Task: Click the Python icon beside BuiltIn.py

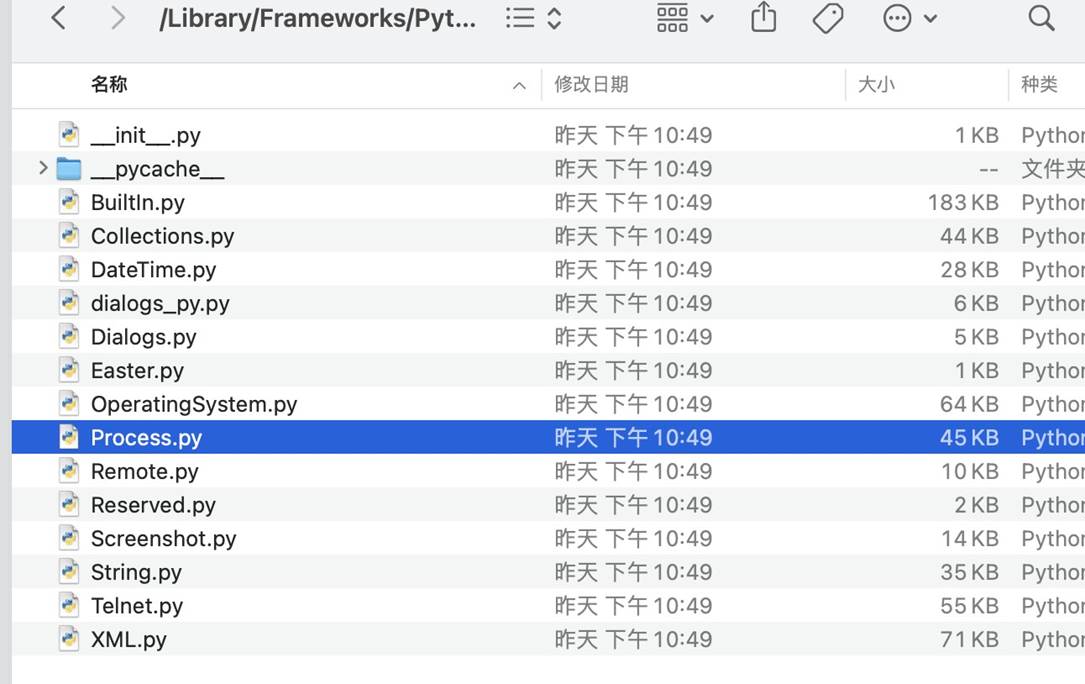Action: click(69, 202)
